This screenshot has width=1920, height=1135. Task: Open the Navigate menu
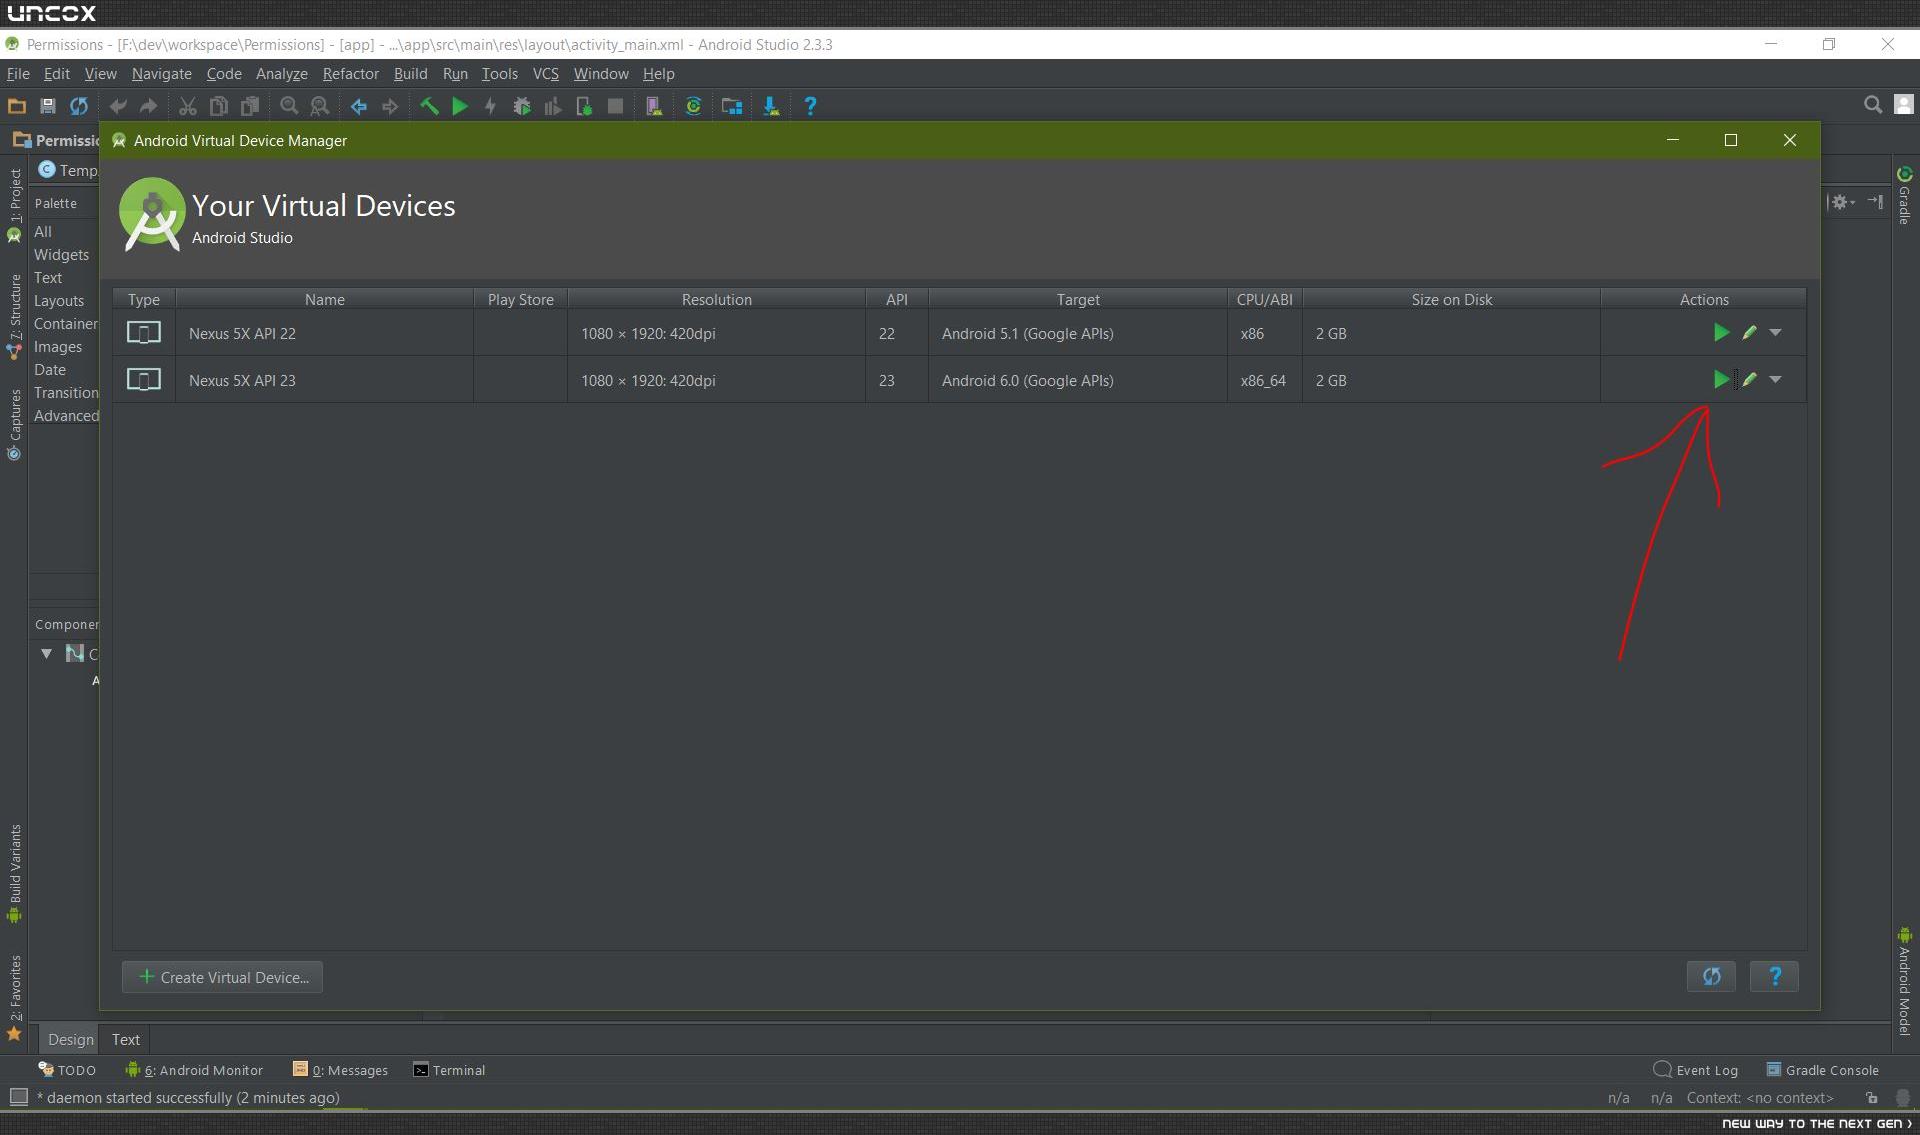pos(161,74)
